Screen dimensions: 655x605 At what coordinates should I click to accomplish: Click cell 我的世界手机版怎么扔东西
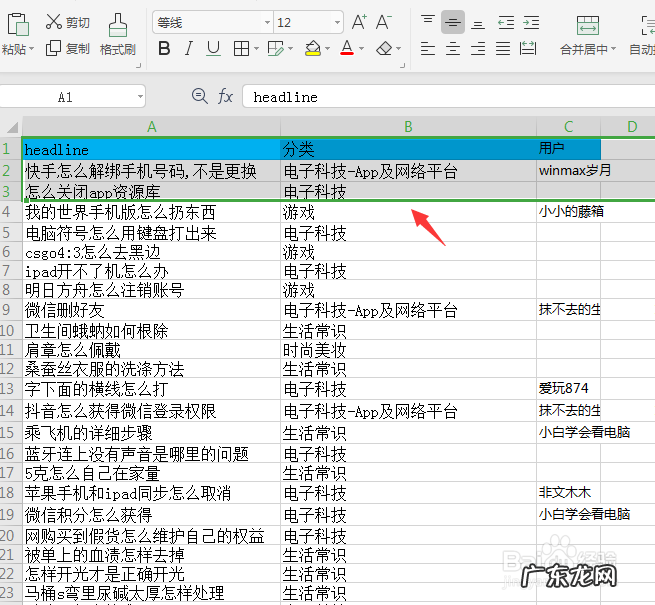(x=151, y=212)
